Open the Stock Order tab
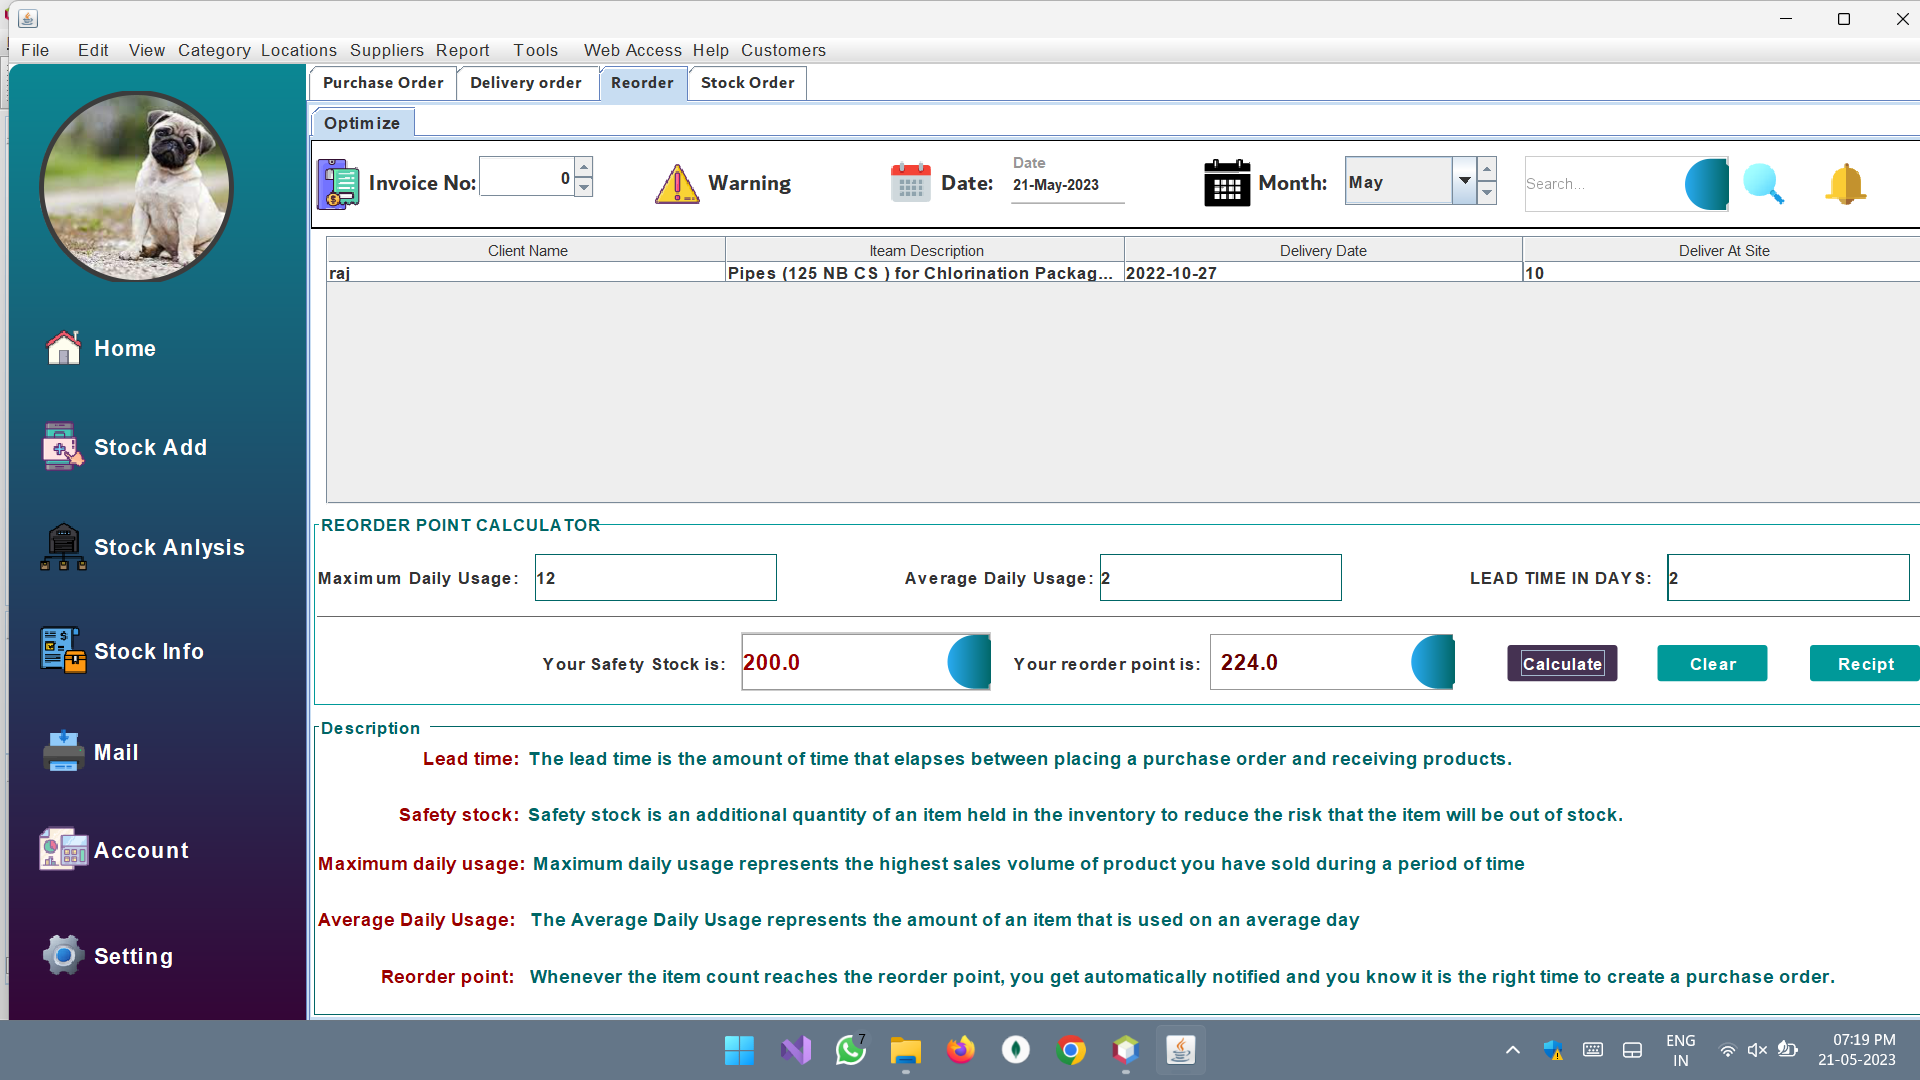 tap(747, 83)
